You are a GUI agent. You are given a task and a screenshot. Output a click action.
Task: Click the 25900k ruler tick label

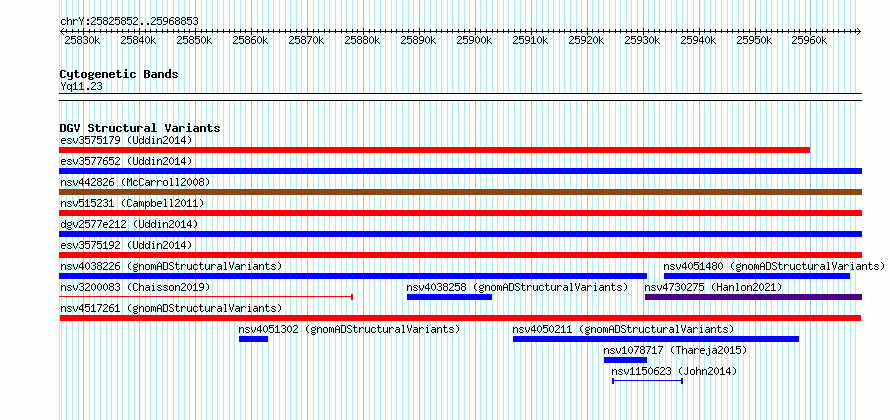point(475,40)
